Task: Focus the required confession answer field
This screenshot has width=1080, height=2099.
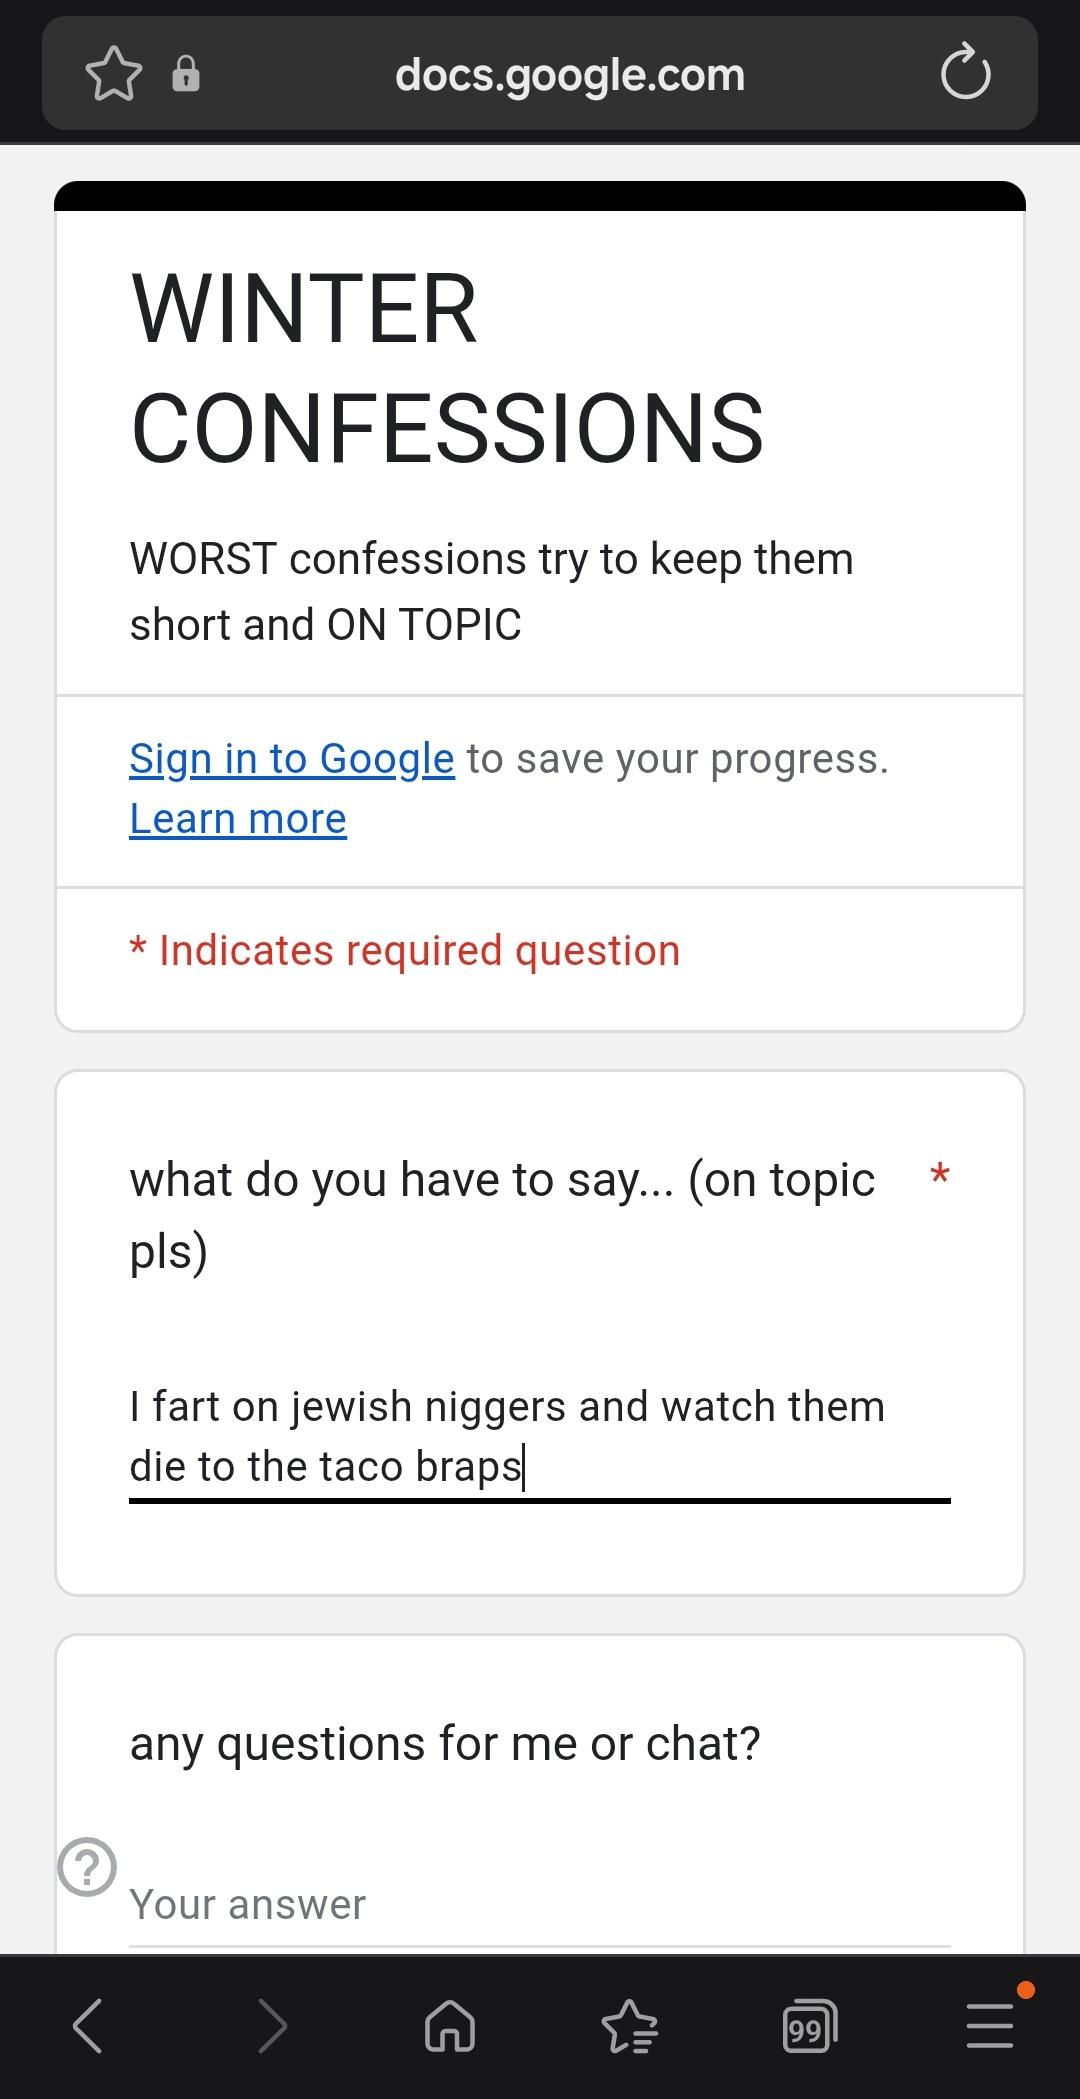Action: (538, 1436)
